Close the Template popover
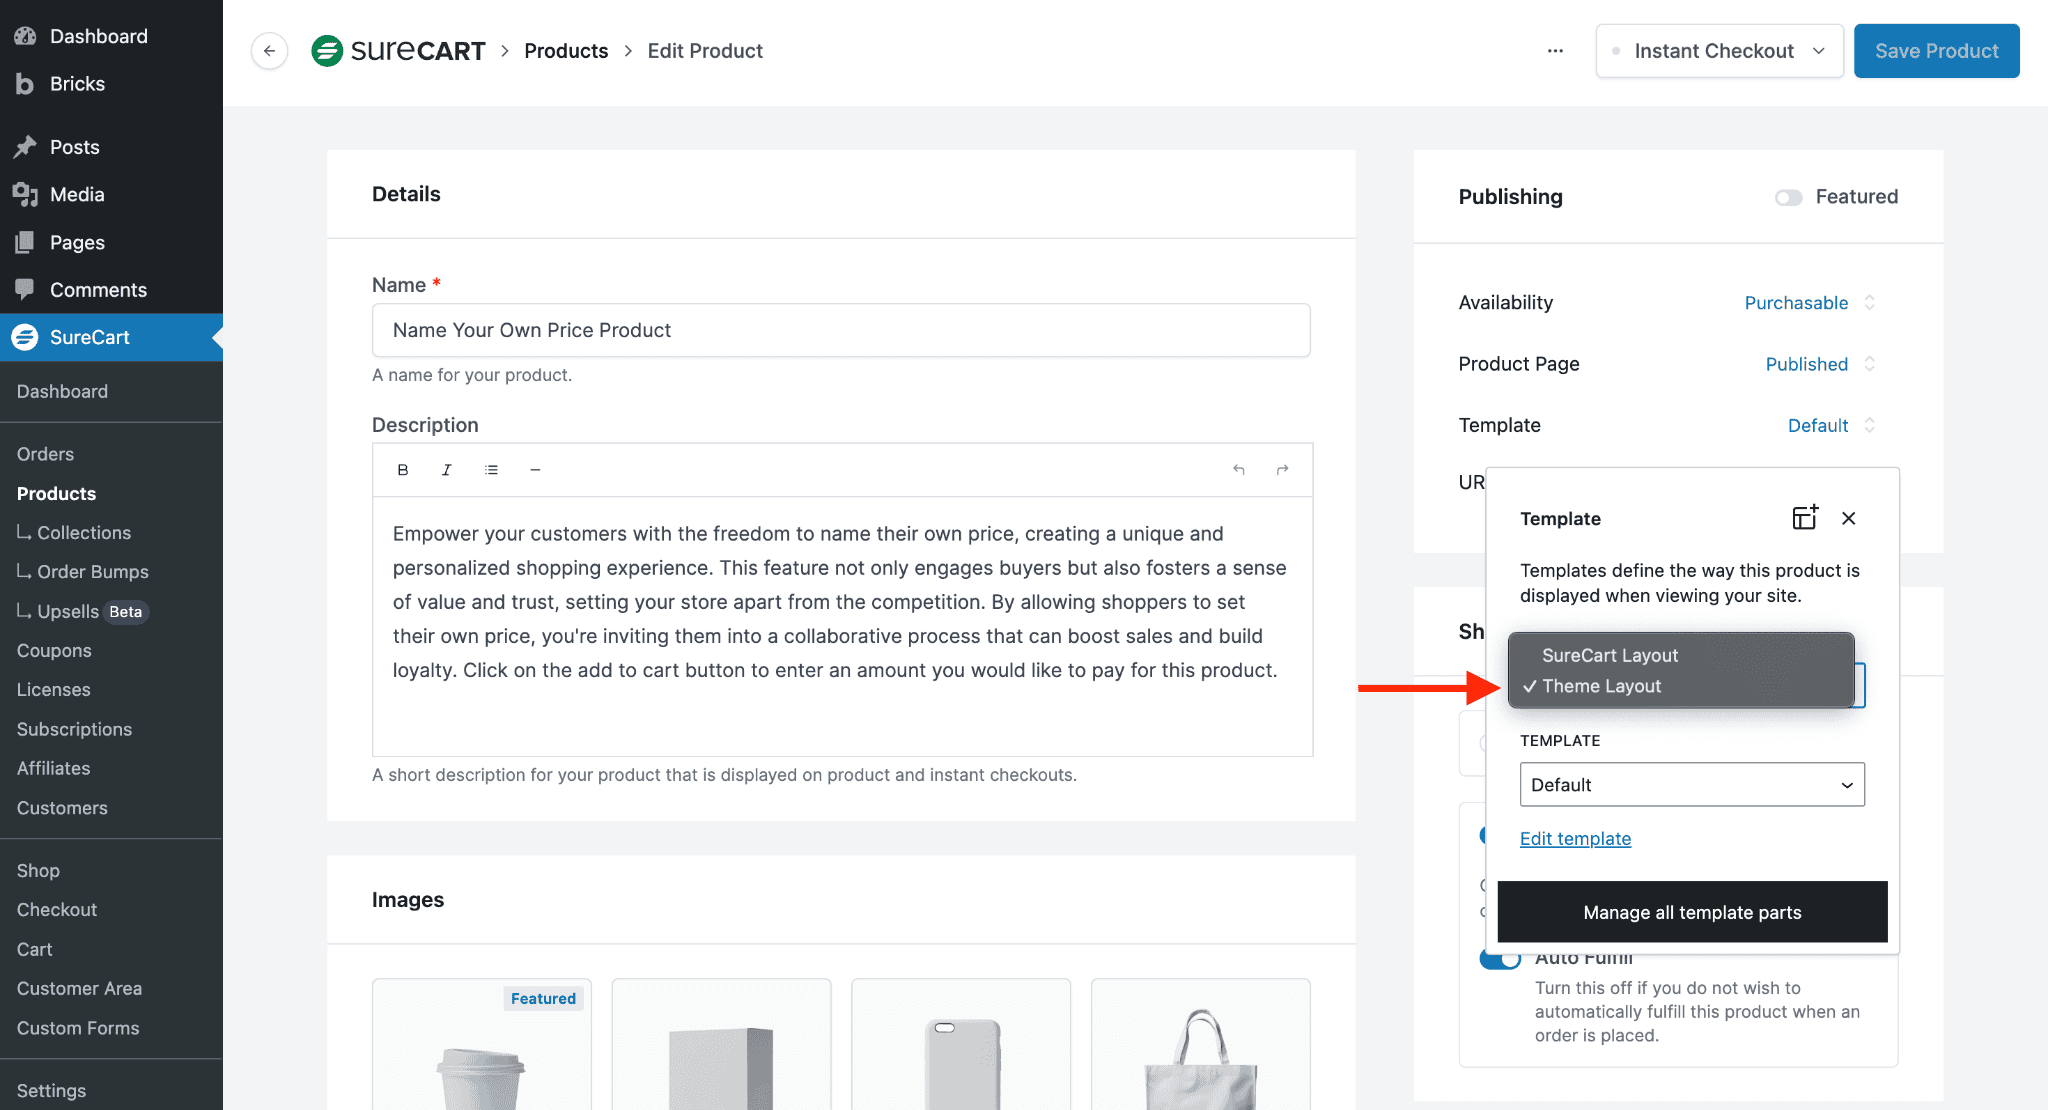 coord(1848,518)
